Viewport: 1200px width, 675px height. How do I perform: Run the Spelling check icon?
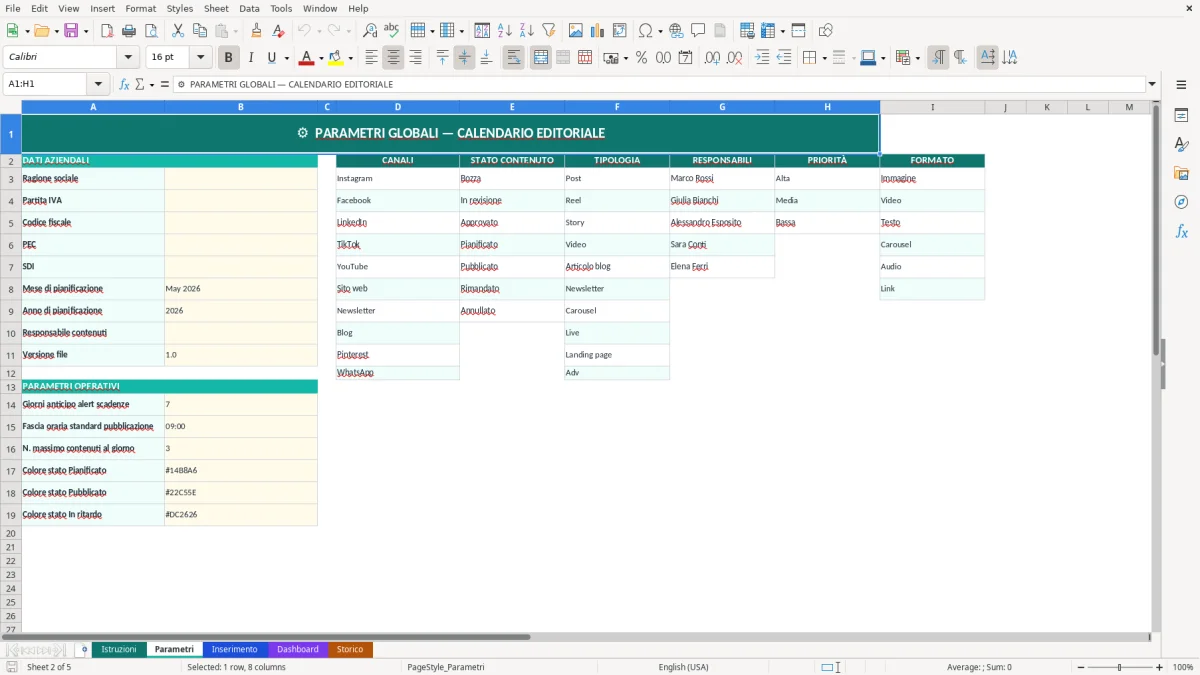392,31
